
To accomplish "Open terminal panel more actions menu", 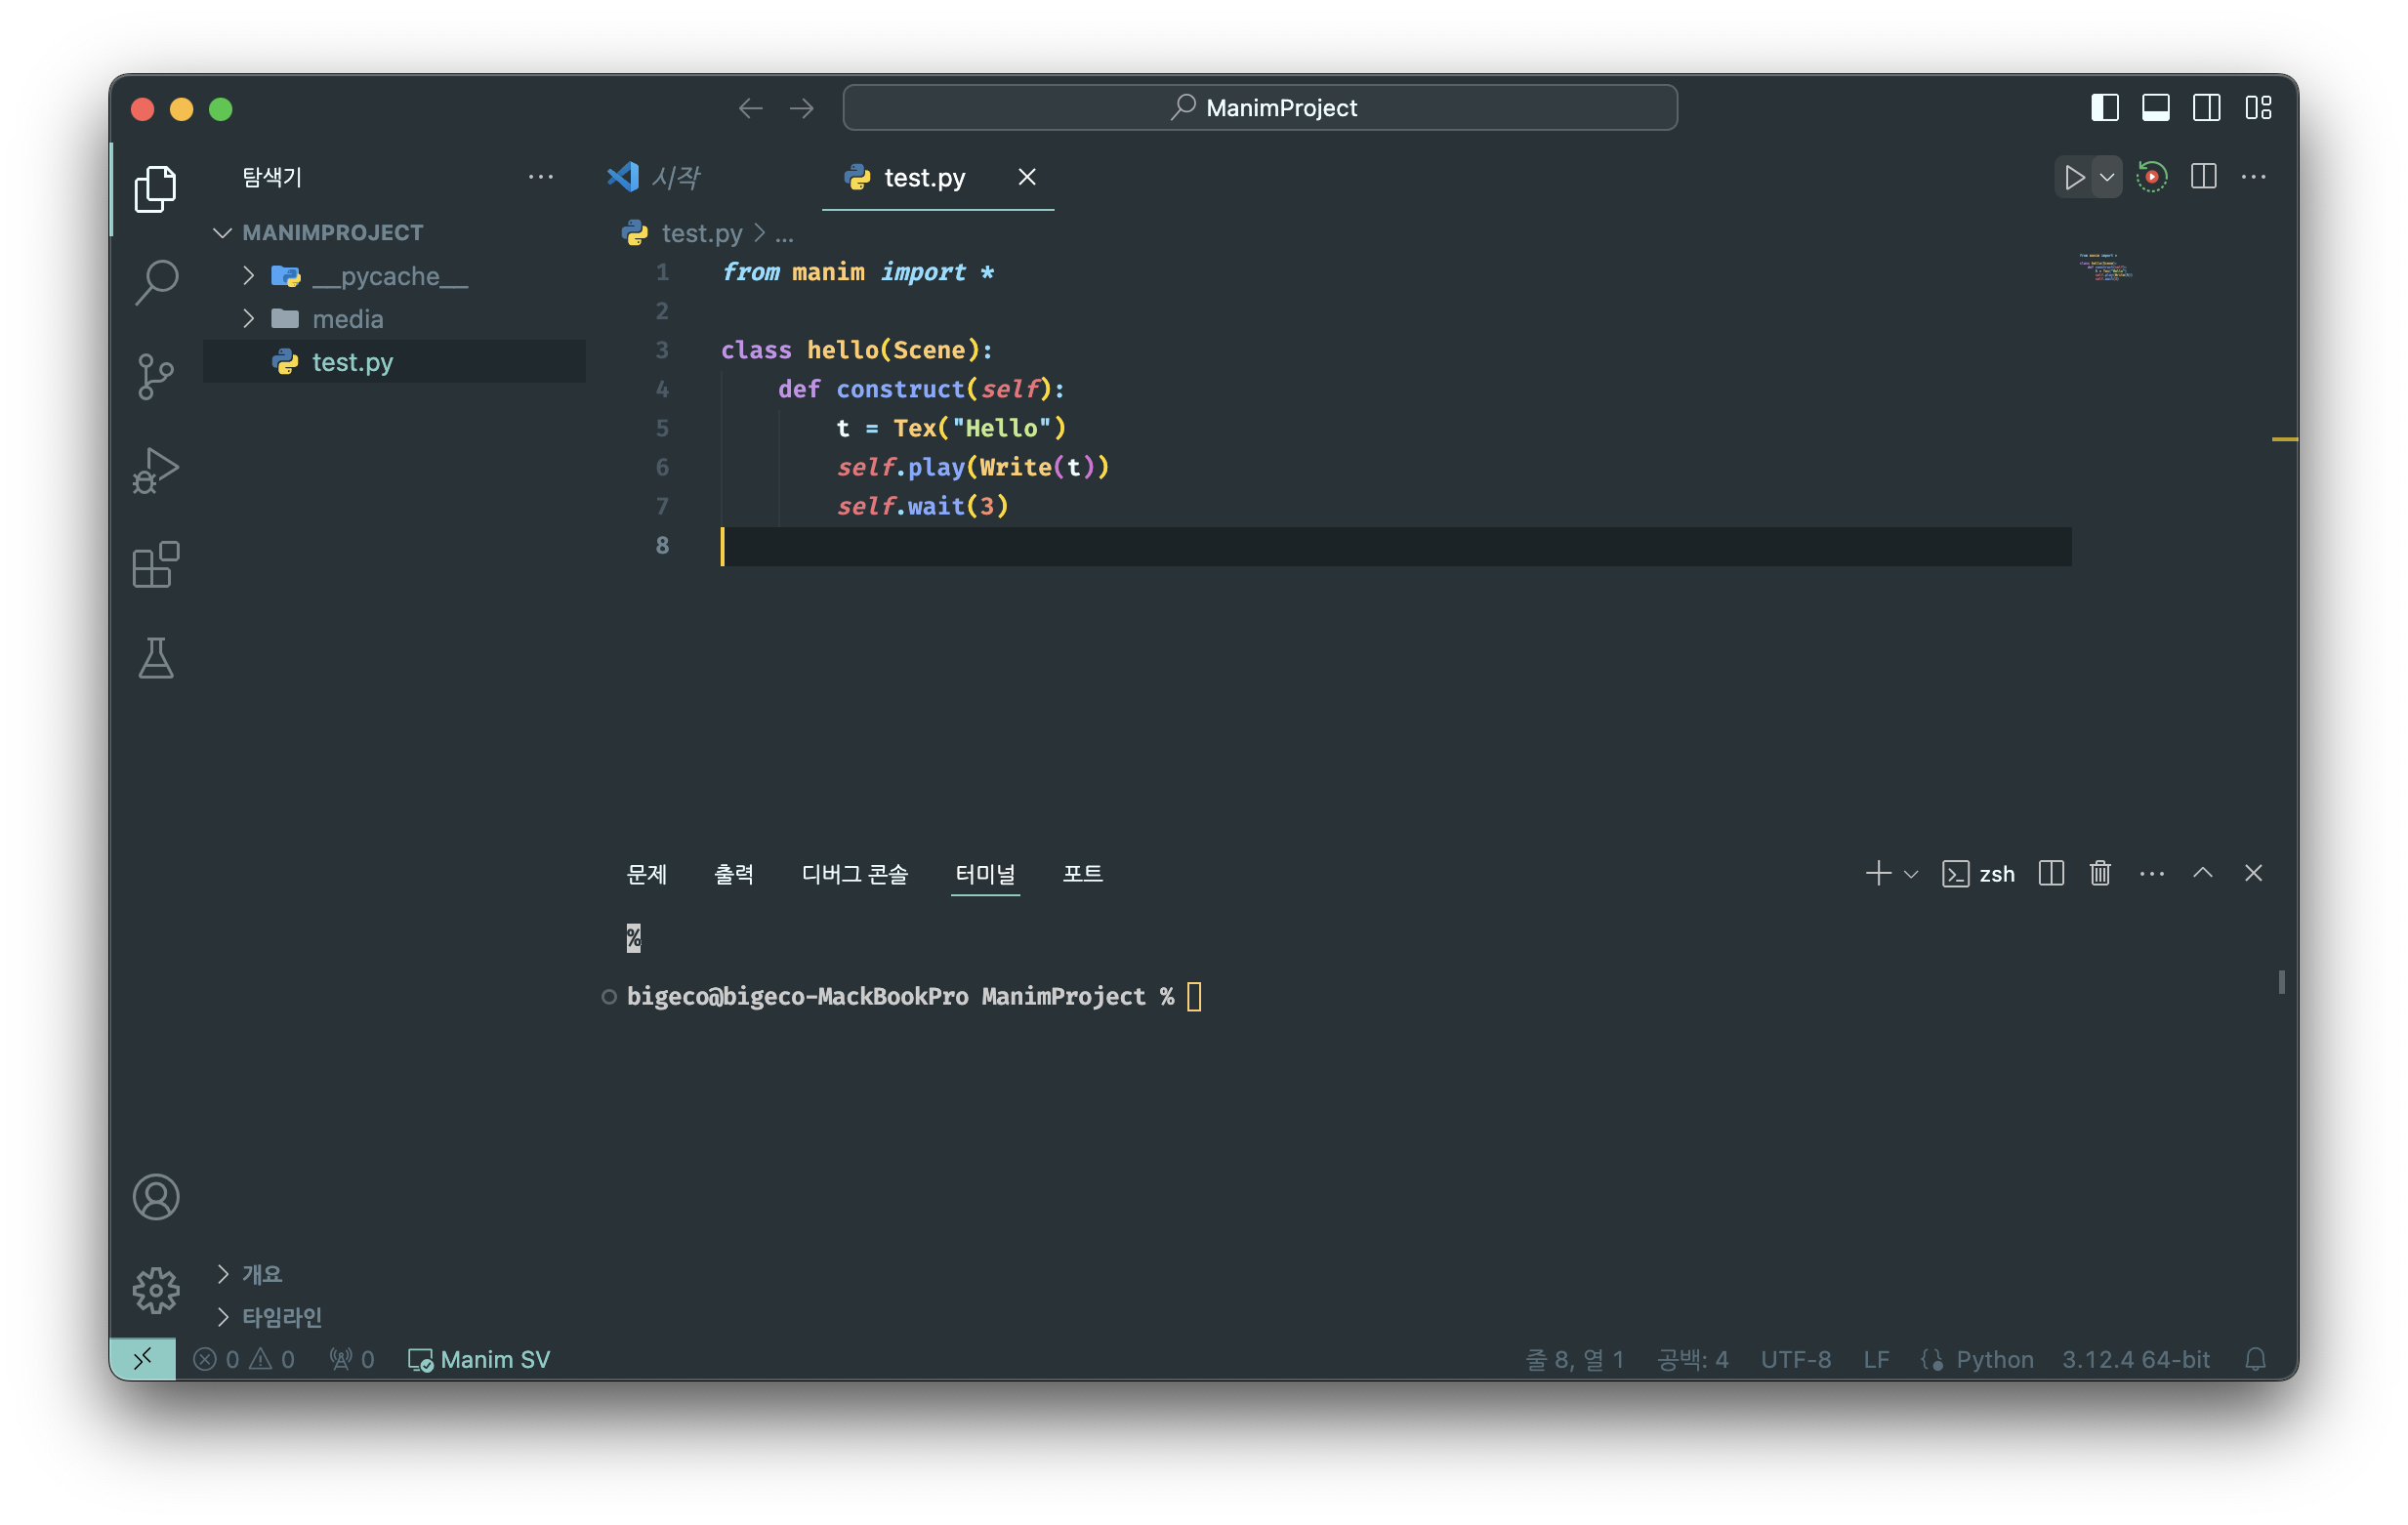I will click(2152, 873).
